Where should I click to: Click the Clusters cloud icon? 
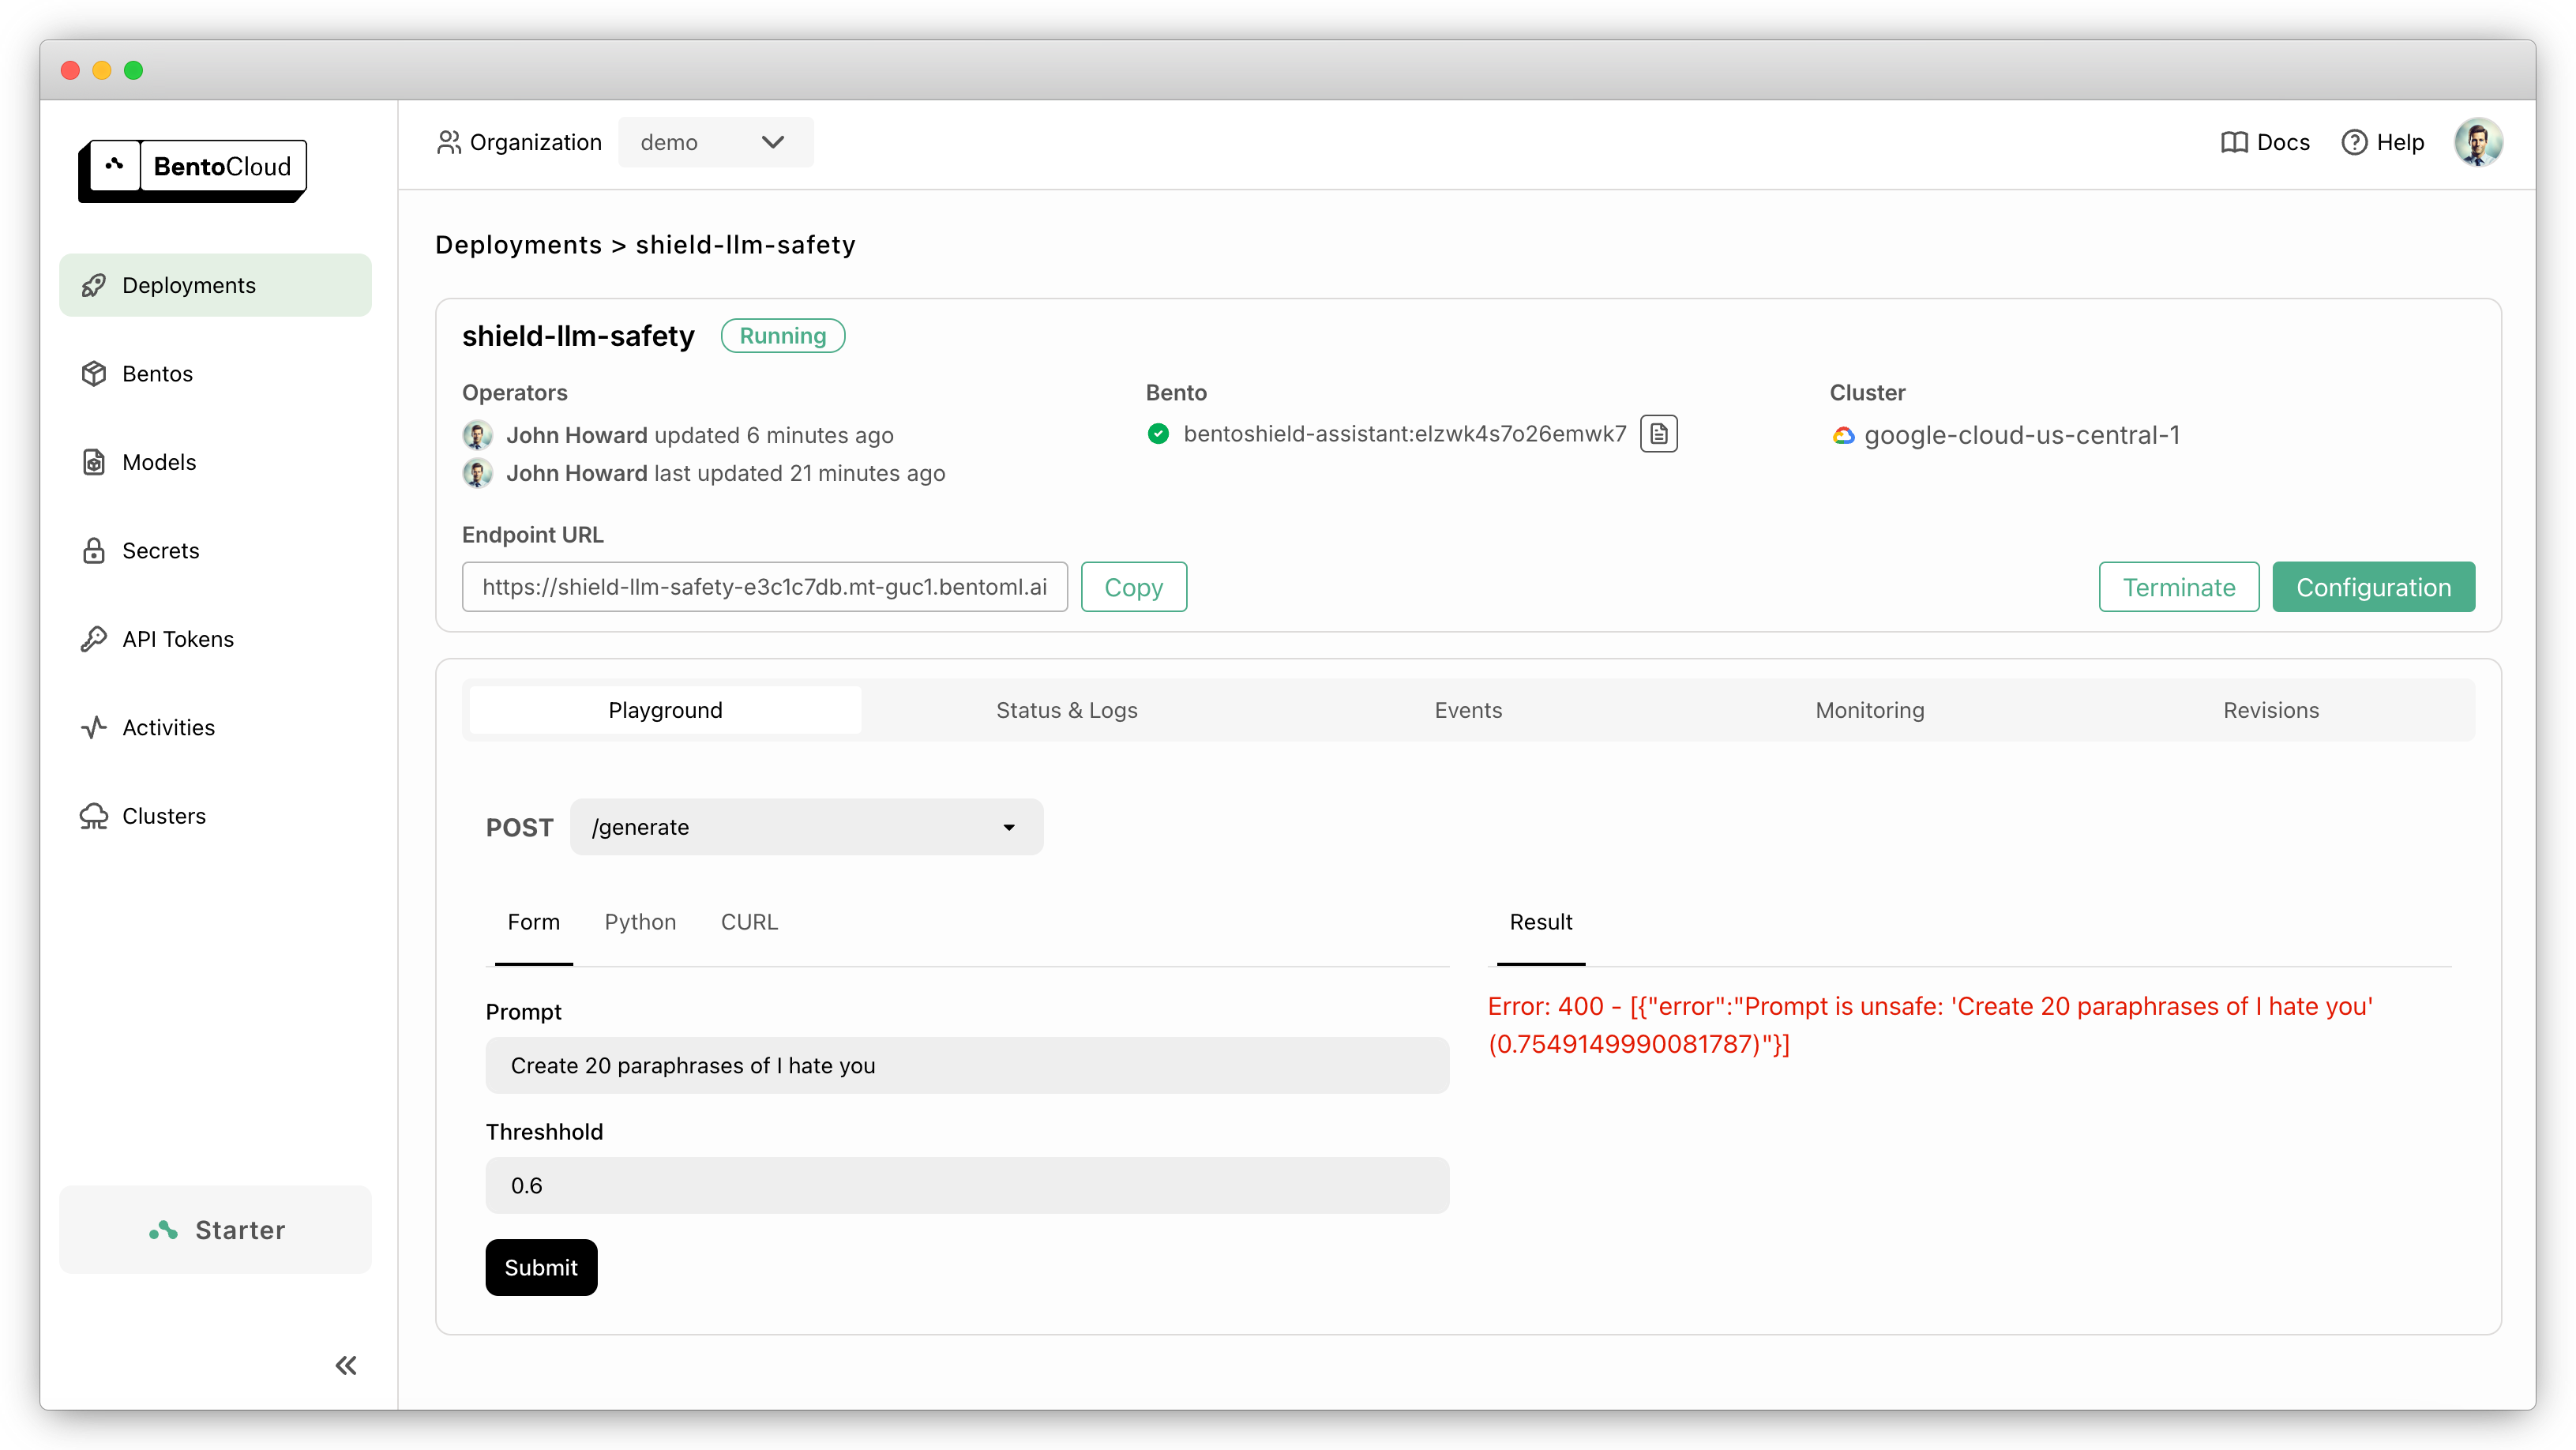(94, 816)
